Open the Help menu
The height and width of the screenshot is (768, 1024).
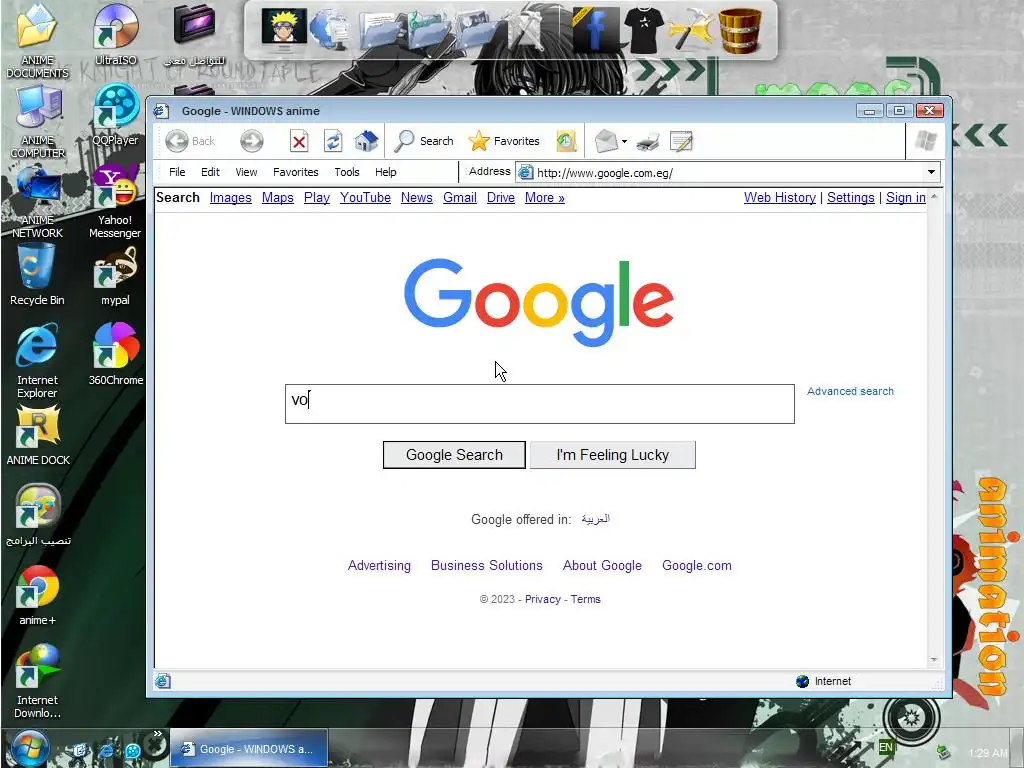pyautogui.click(x=385, y=172)
